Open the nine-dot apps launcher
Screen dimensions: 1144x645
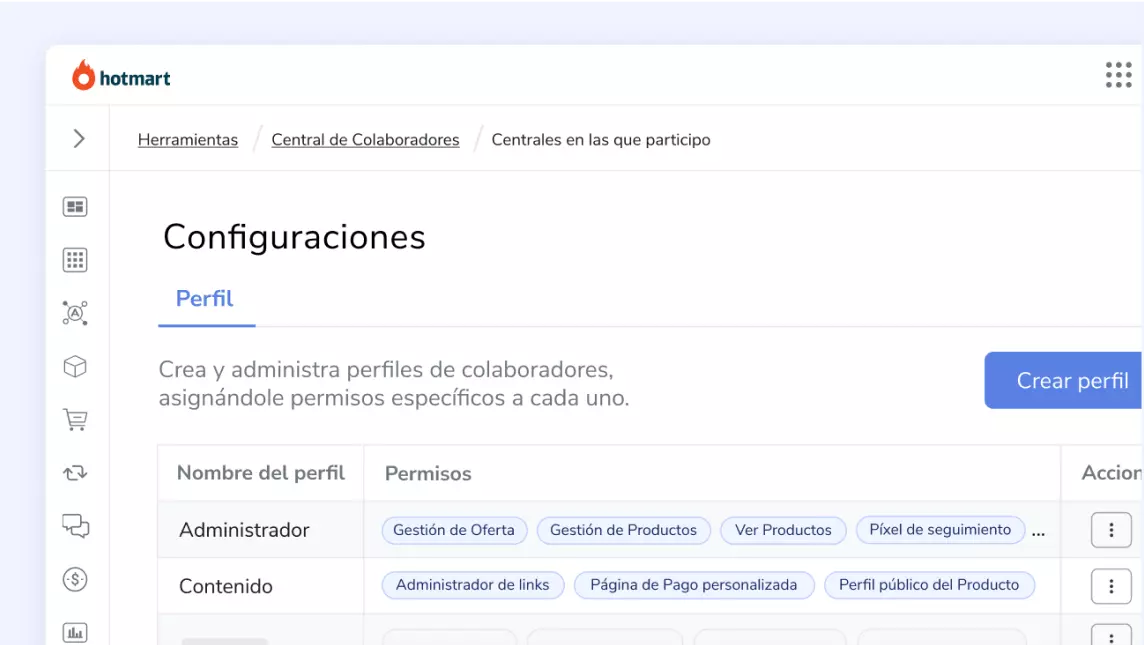(x=1118, y=75)
